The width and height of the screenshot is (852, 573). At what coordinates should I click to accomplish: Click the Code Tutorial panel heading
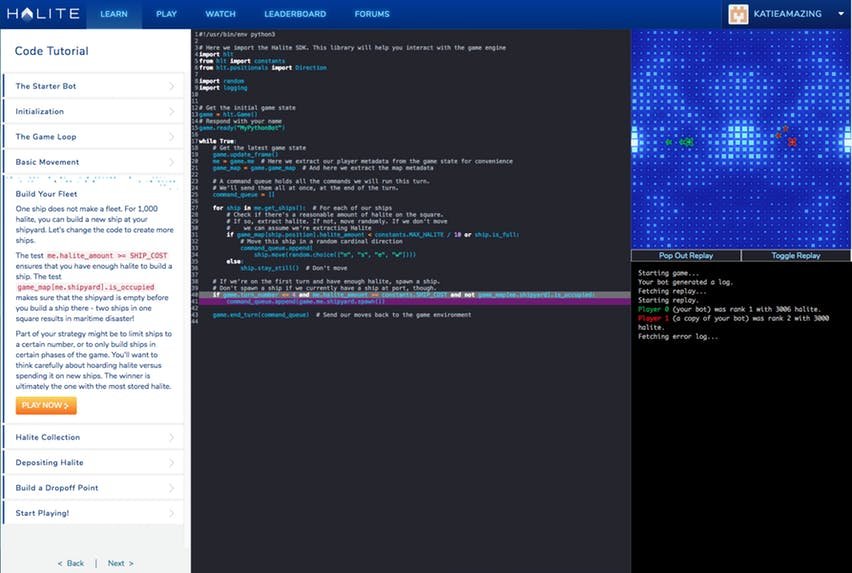click(52, 51)
